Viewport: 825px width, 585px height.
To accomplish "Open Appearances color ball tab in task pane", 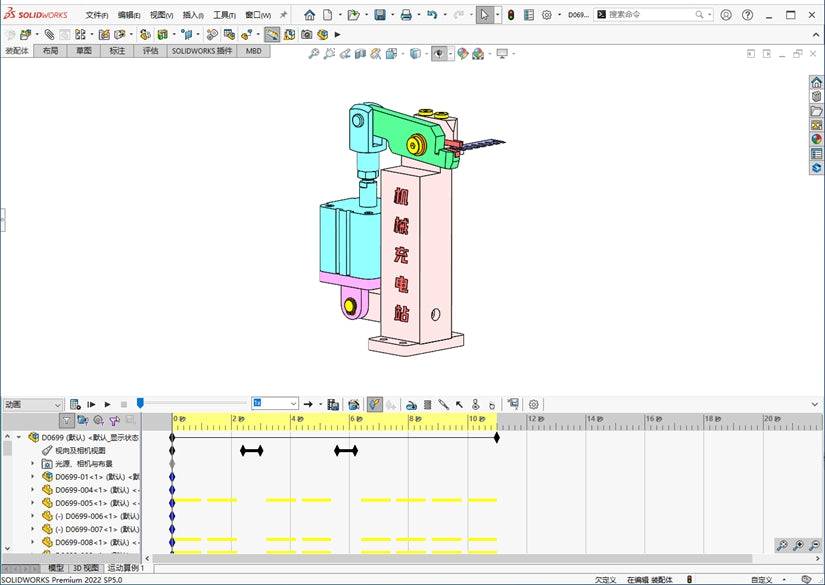I will click(x=816, y=139).
